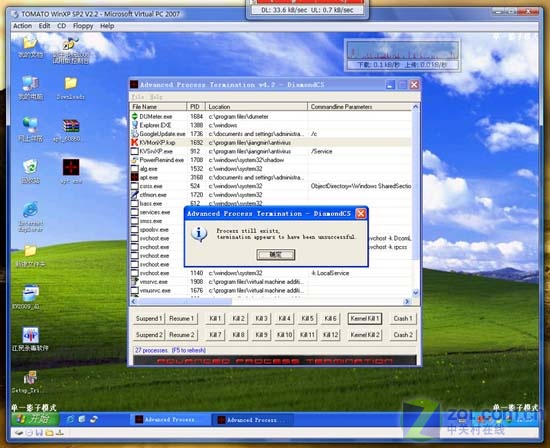This screenshot has height=448, width=550.
Task: Click the red K icon of KVMonXP.kxp
Action: click(x=135, y=142)
